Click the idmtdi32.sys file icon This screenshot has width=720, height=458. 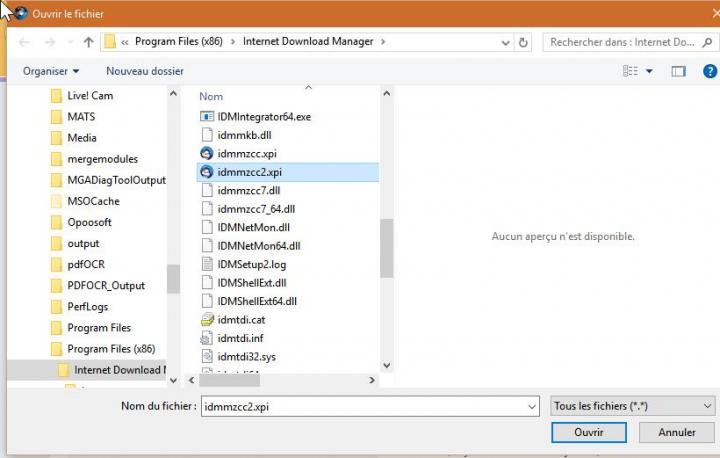pos(207,356)
